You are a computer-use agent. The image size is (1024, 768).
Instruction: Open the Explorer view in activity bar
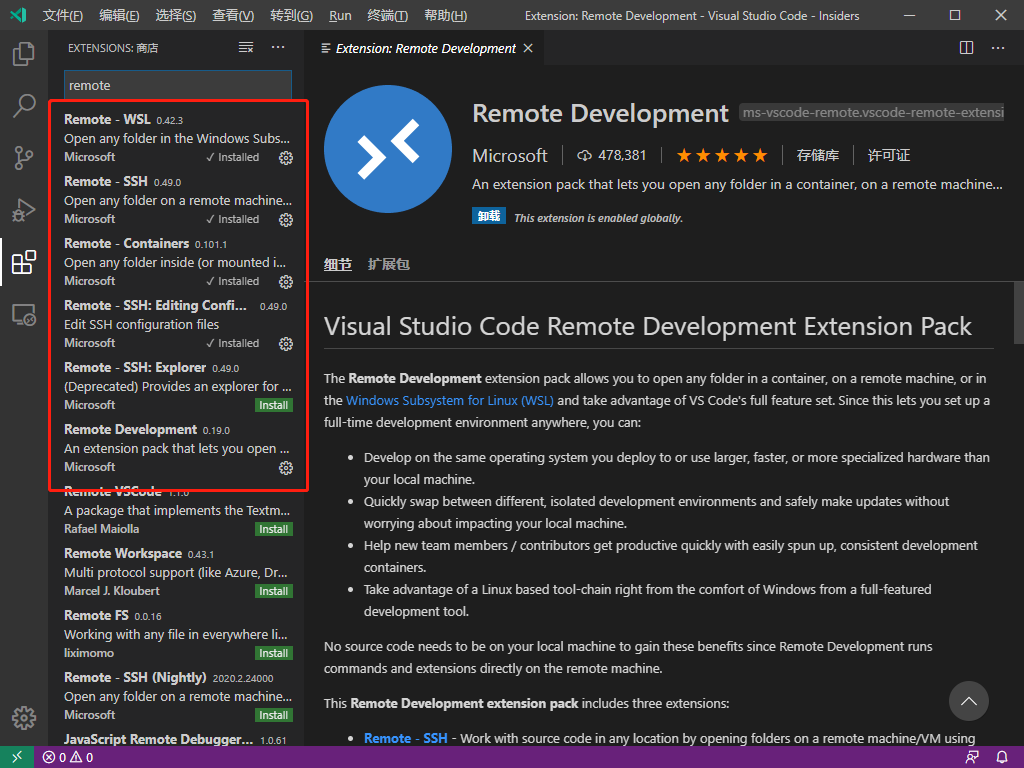[24, 54]
